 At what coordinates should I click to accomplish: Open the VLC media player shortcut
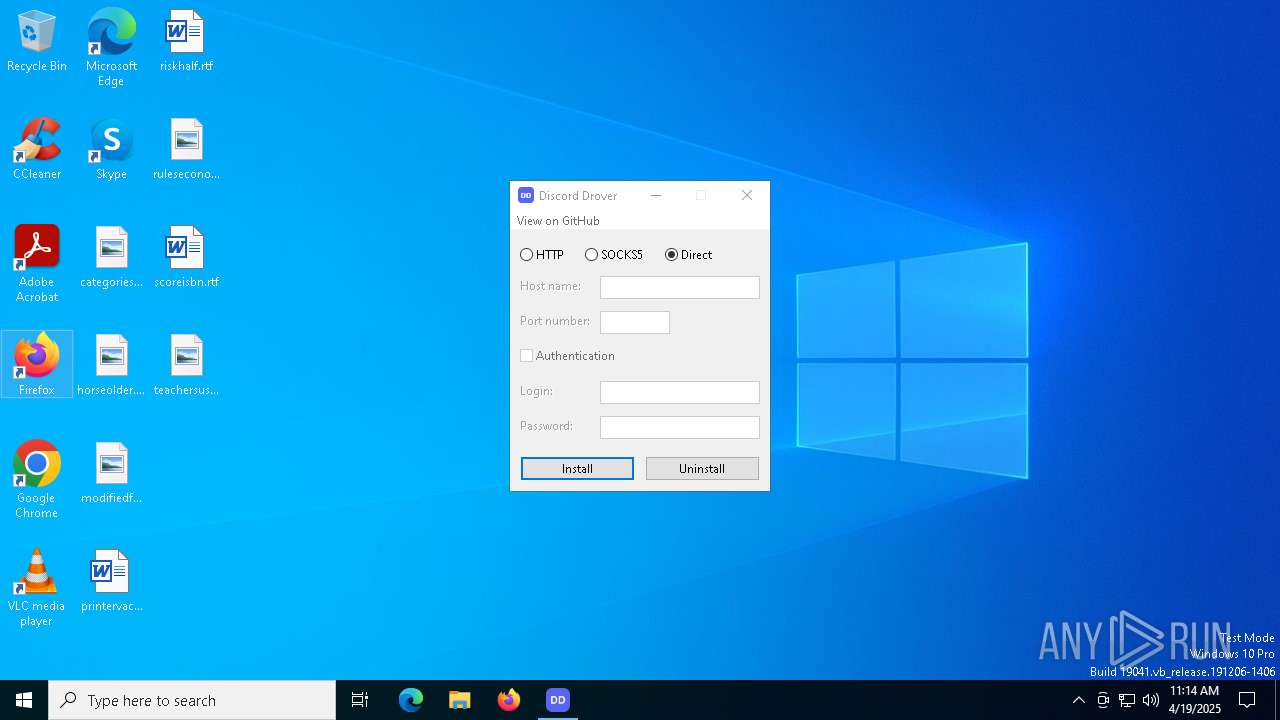[37, 588]
